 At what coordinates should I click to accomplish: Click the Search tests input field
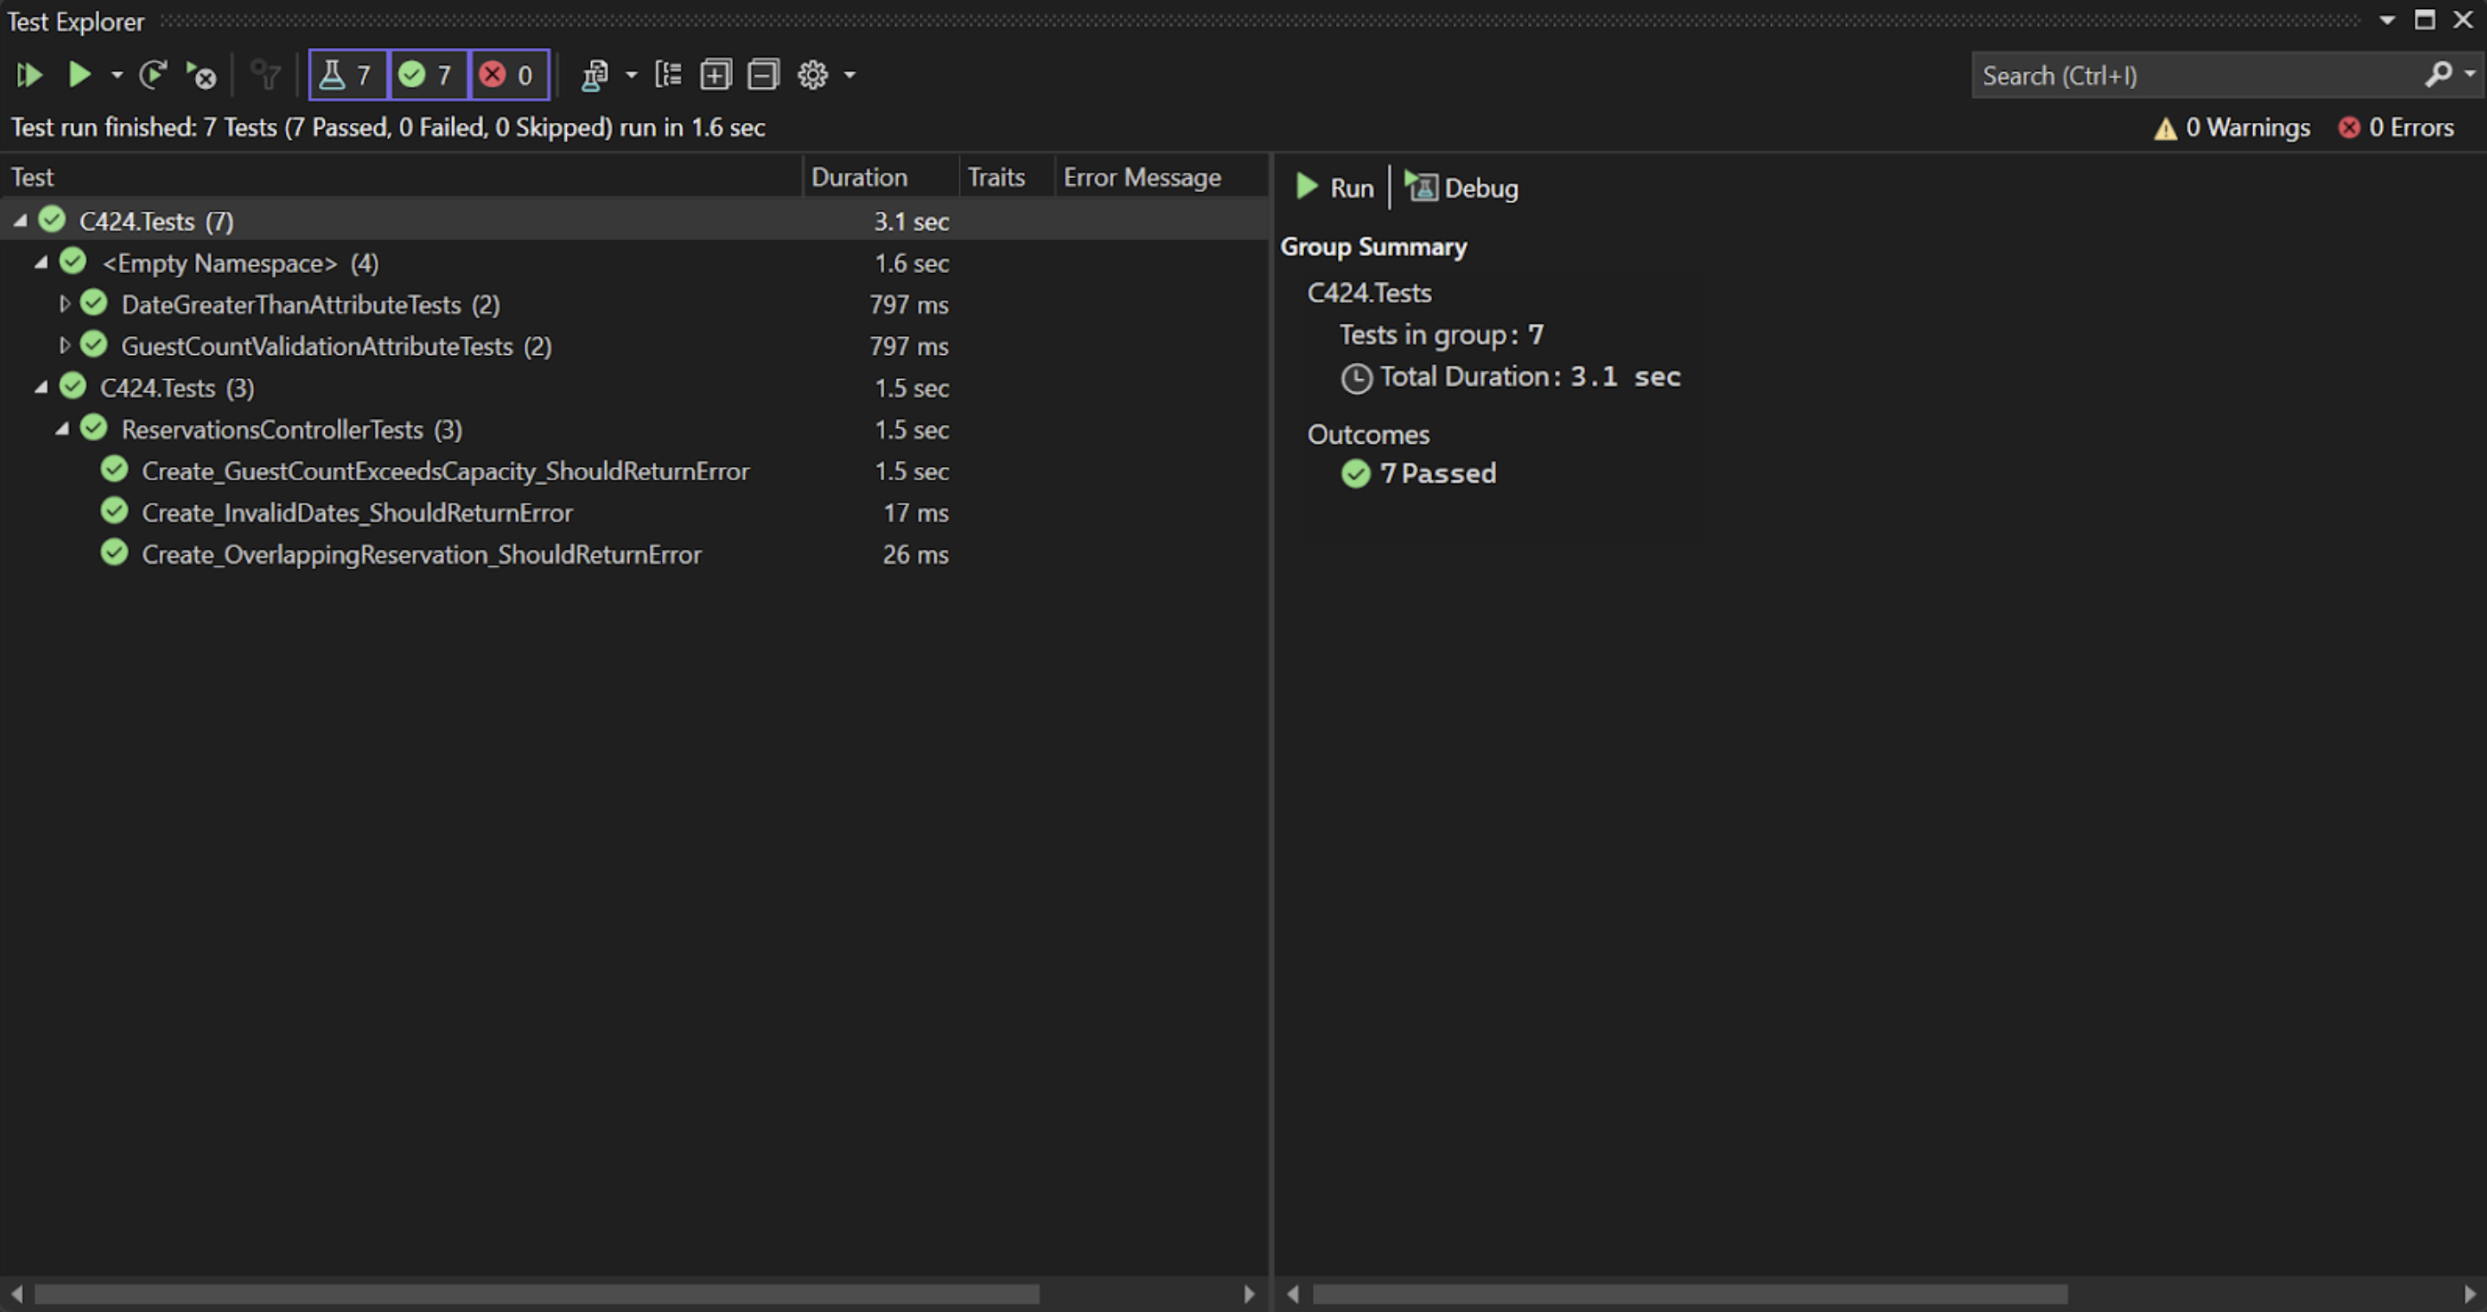point(2195,76)
